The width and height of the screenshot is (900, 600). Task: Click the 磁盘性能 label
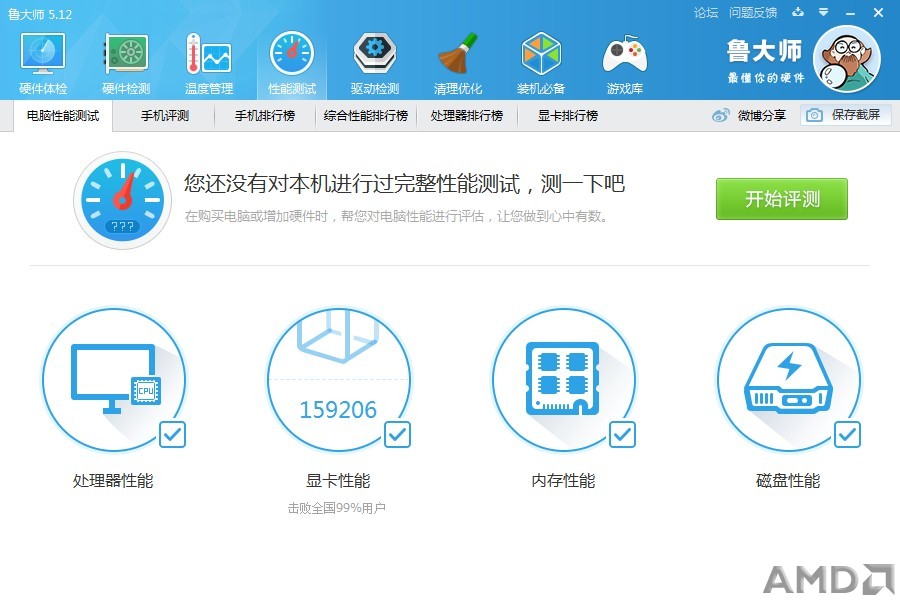click(788, 481)
